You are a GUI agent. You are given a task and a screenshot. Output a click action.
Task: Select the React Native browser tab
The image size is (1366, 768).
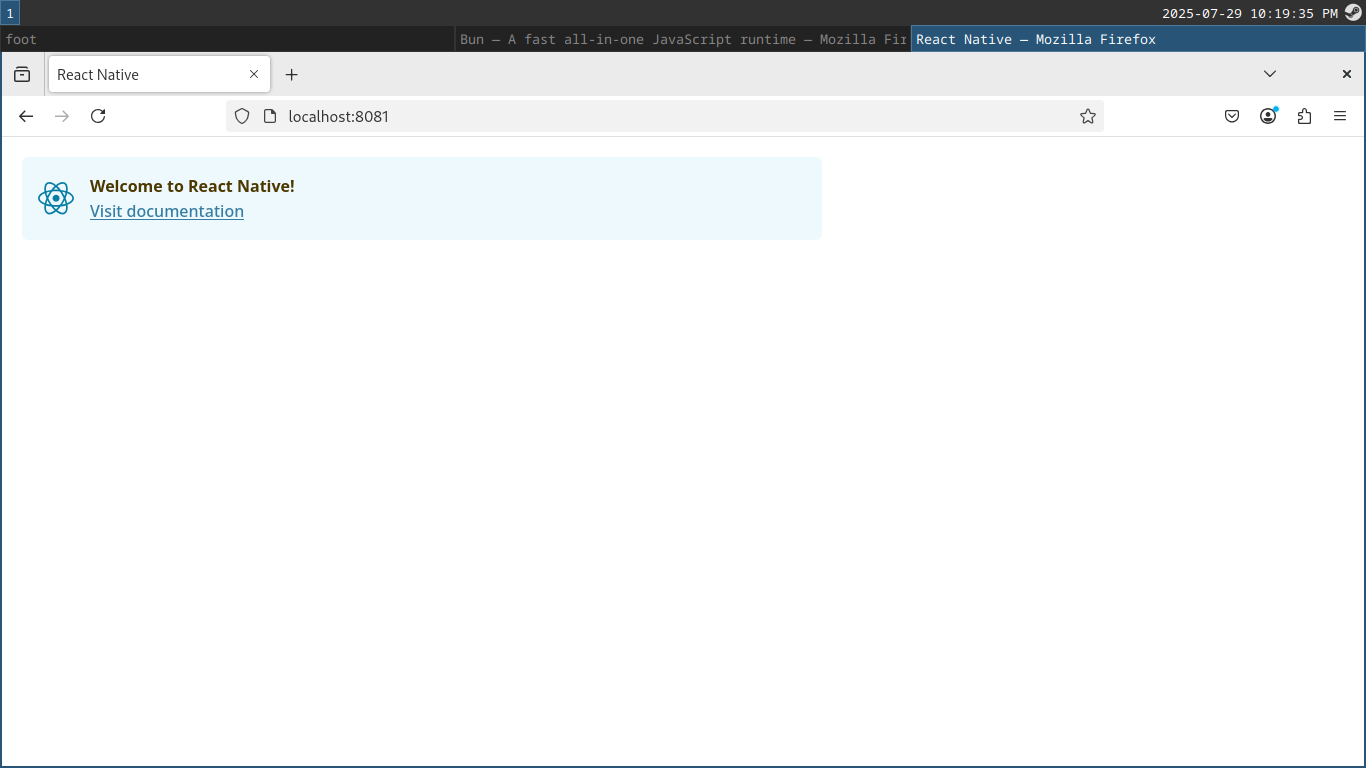pos(145,75)
